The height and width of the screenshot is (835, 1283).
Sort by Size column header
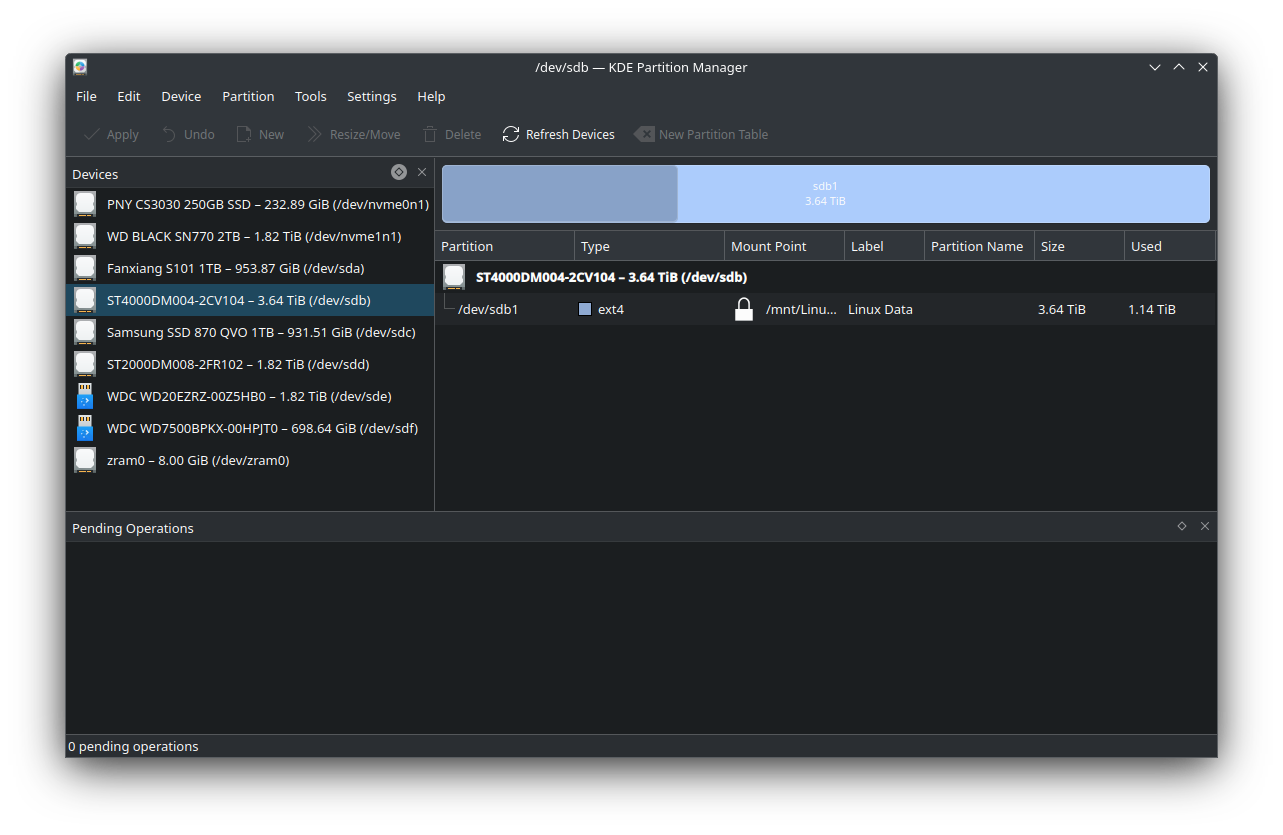[x=1080, y=246]
